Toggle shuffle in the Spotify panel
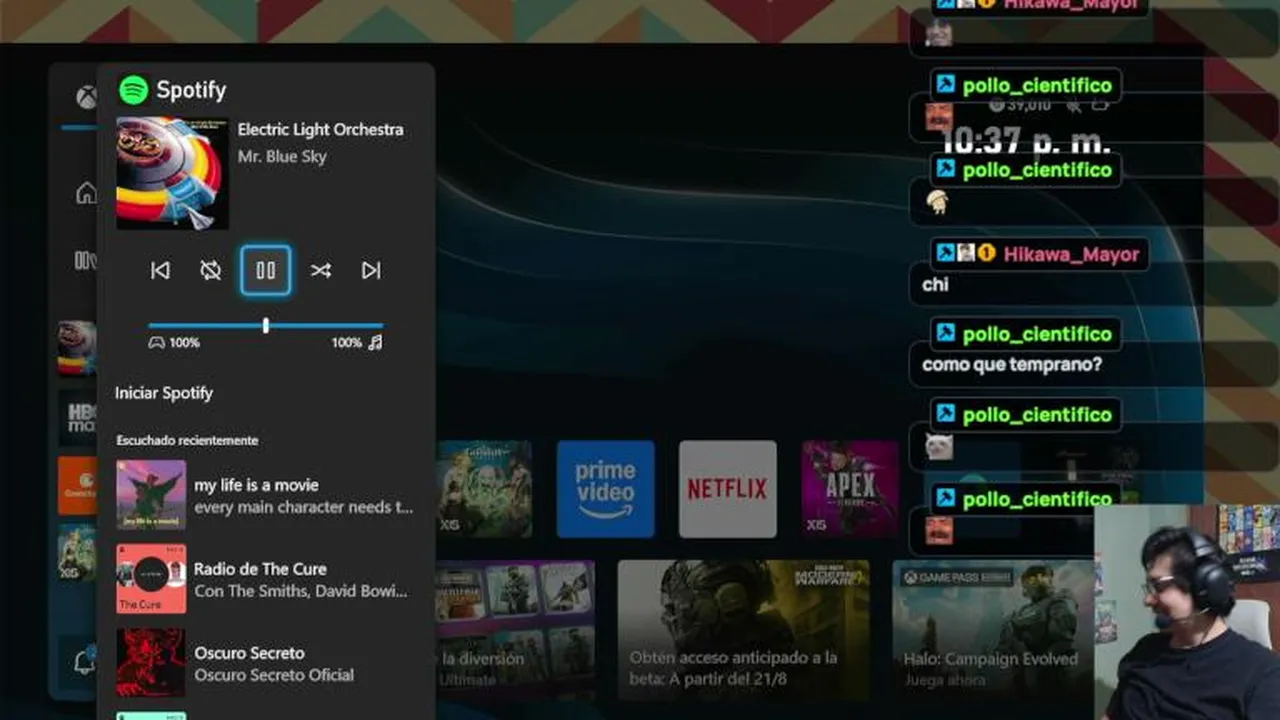The image size is (1280, 720). (x=321, y=270)
